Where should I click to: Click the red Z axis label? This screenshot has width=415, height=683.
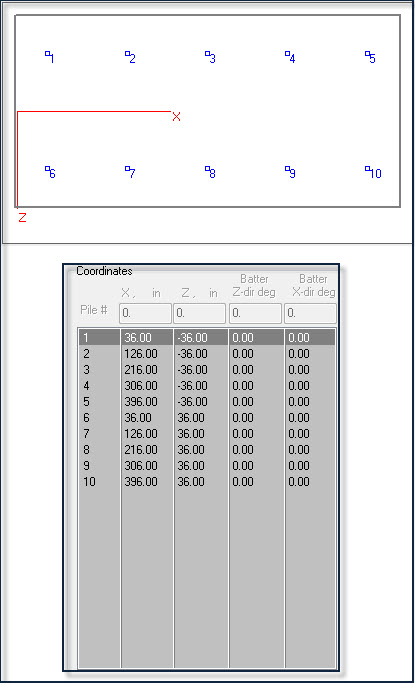coord(22,217)
